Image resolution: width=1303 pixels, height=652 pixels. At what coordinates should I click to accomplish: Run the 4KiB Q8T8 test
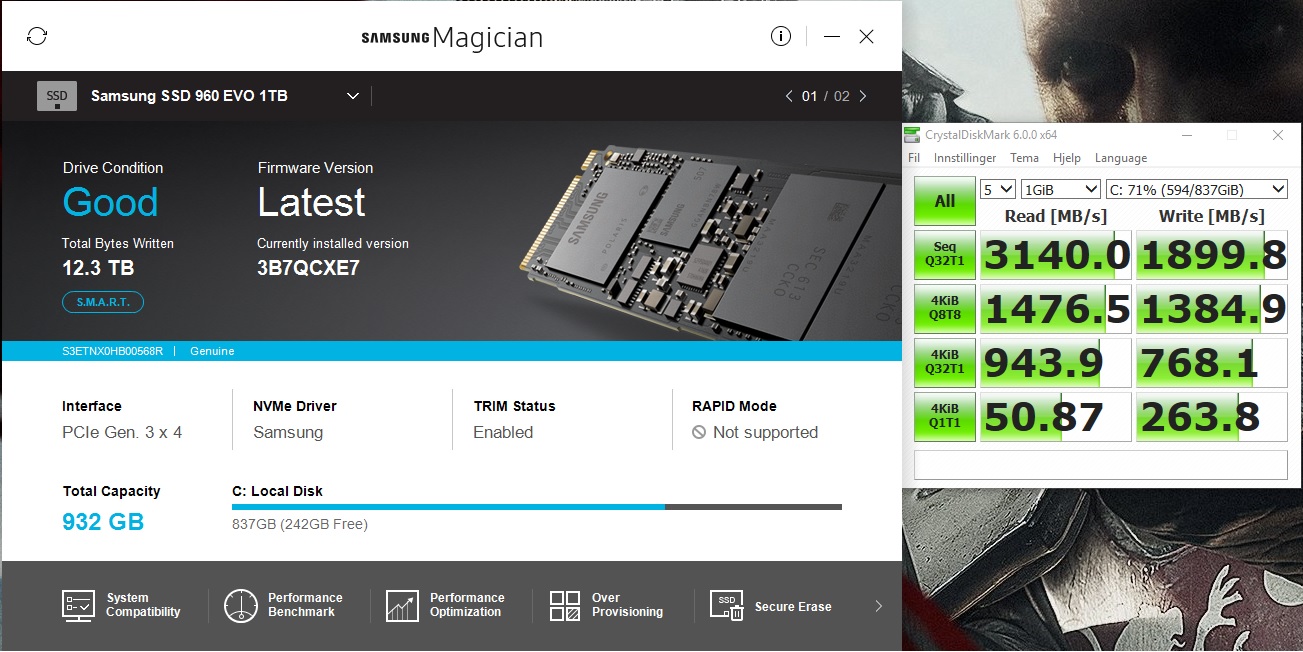pos(944,309)
